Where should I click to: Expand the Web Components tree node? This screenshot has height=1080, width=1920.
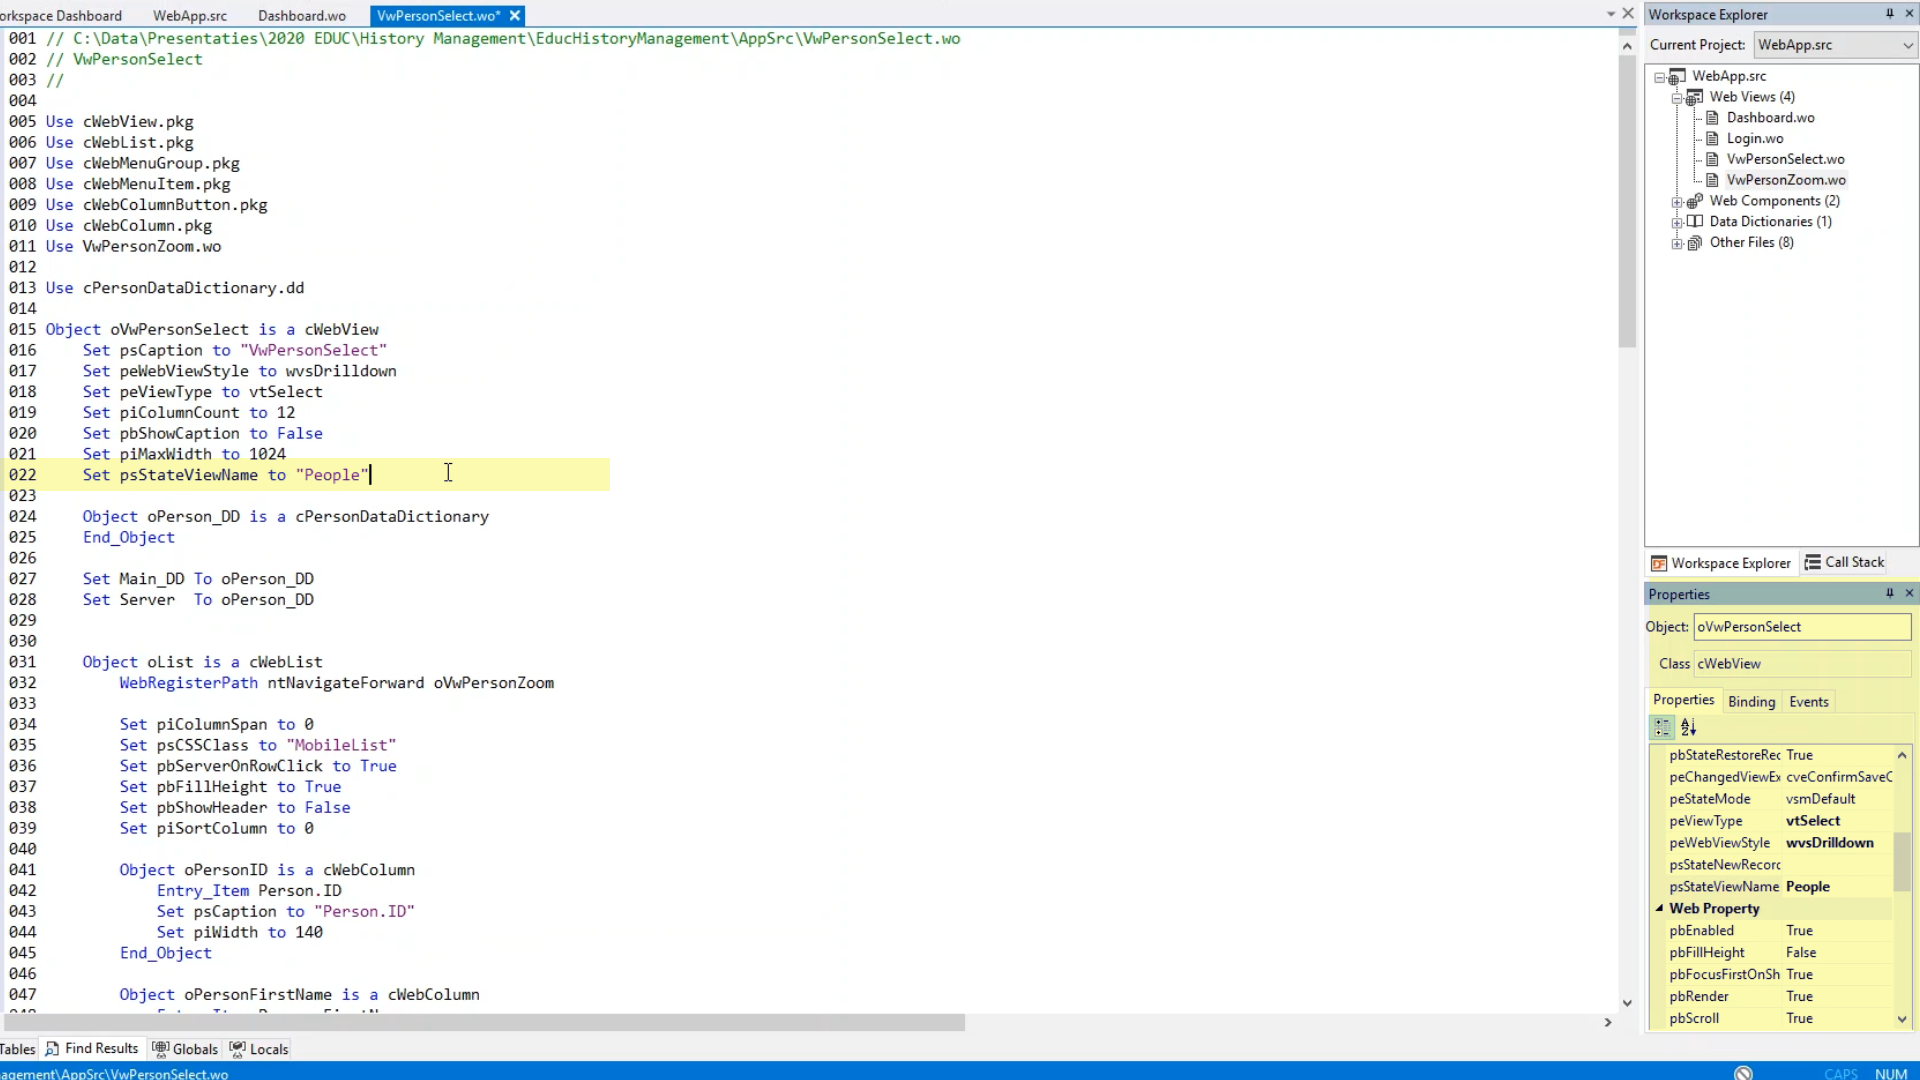[1677, 202]
